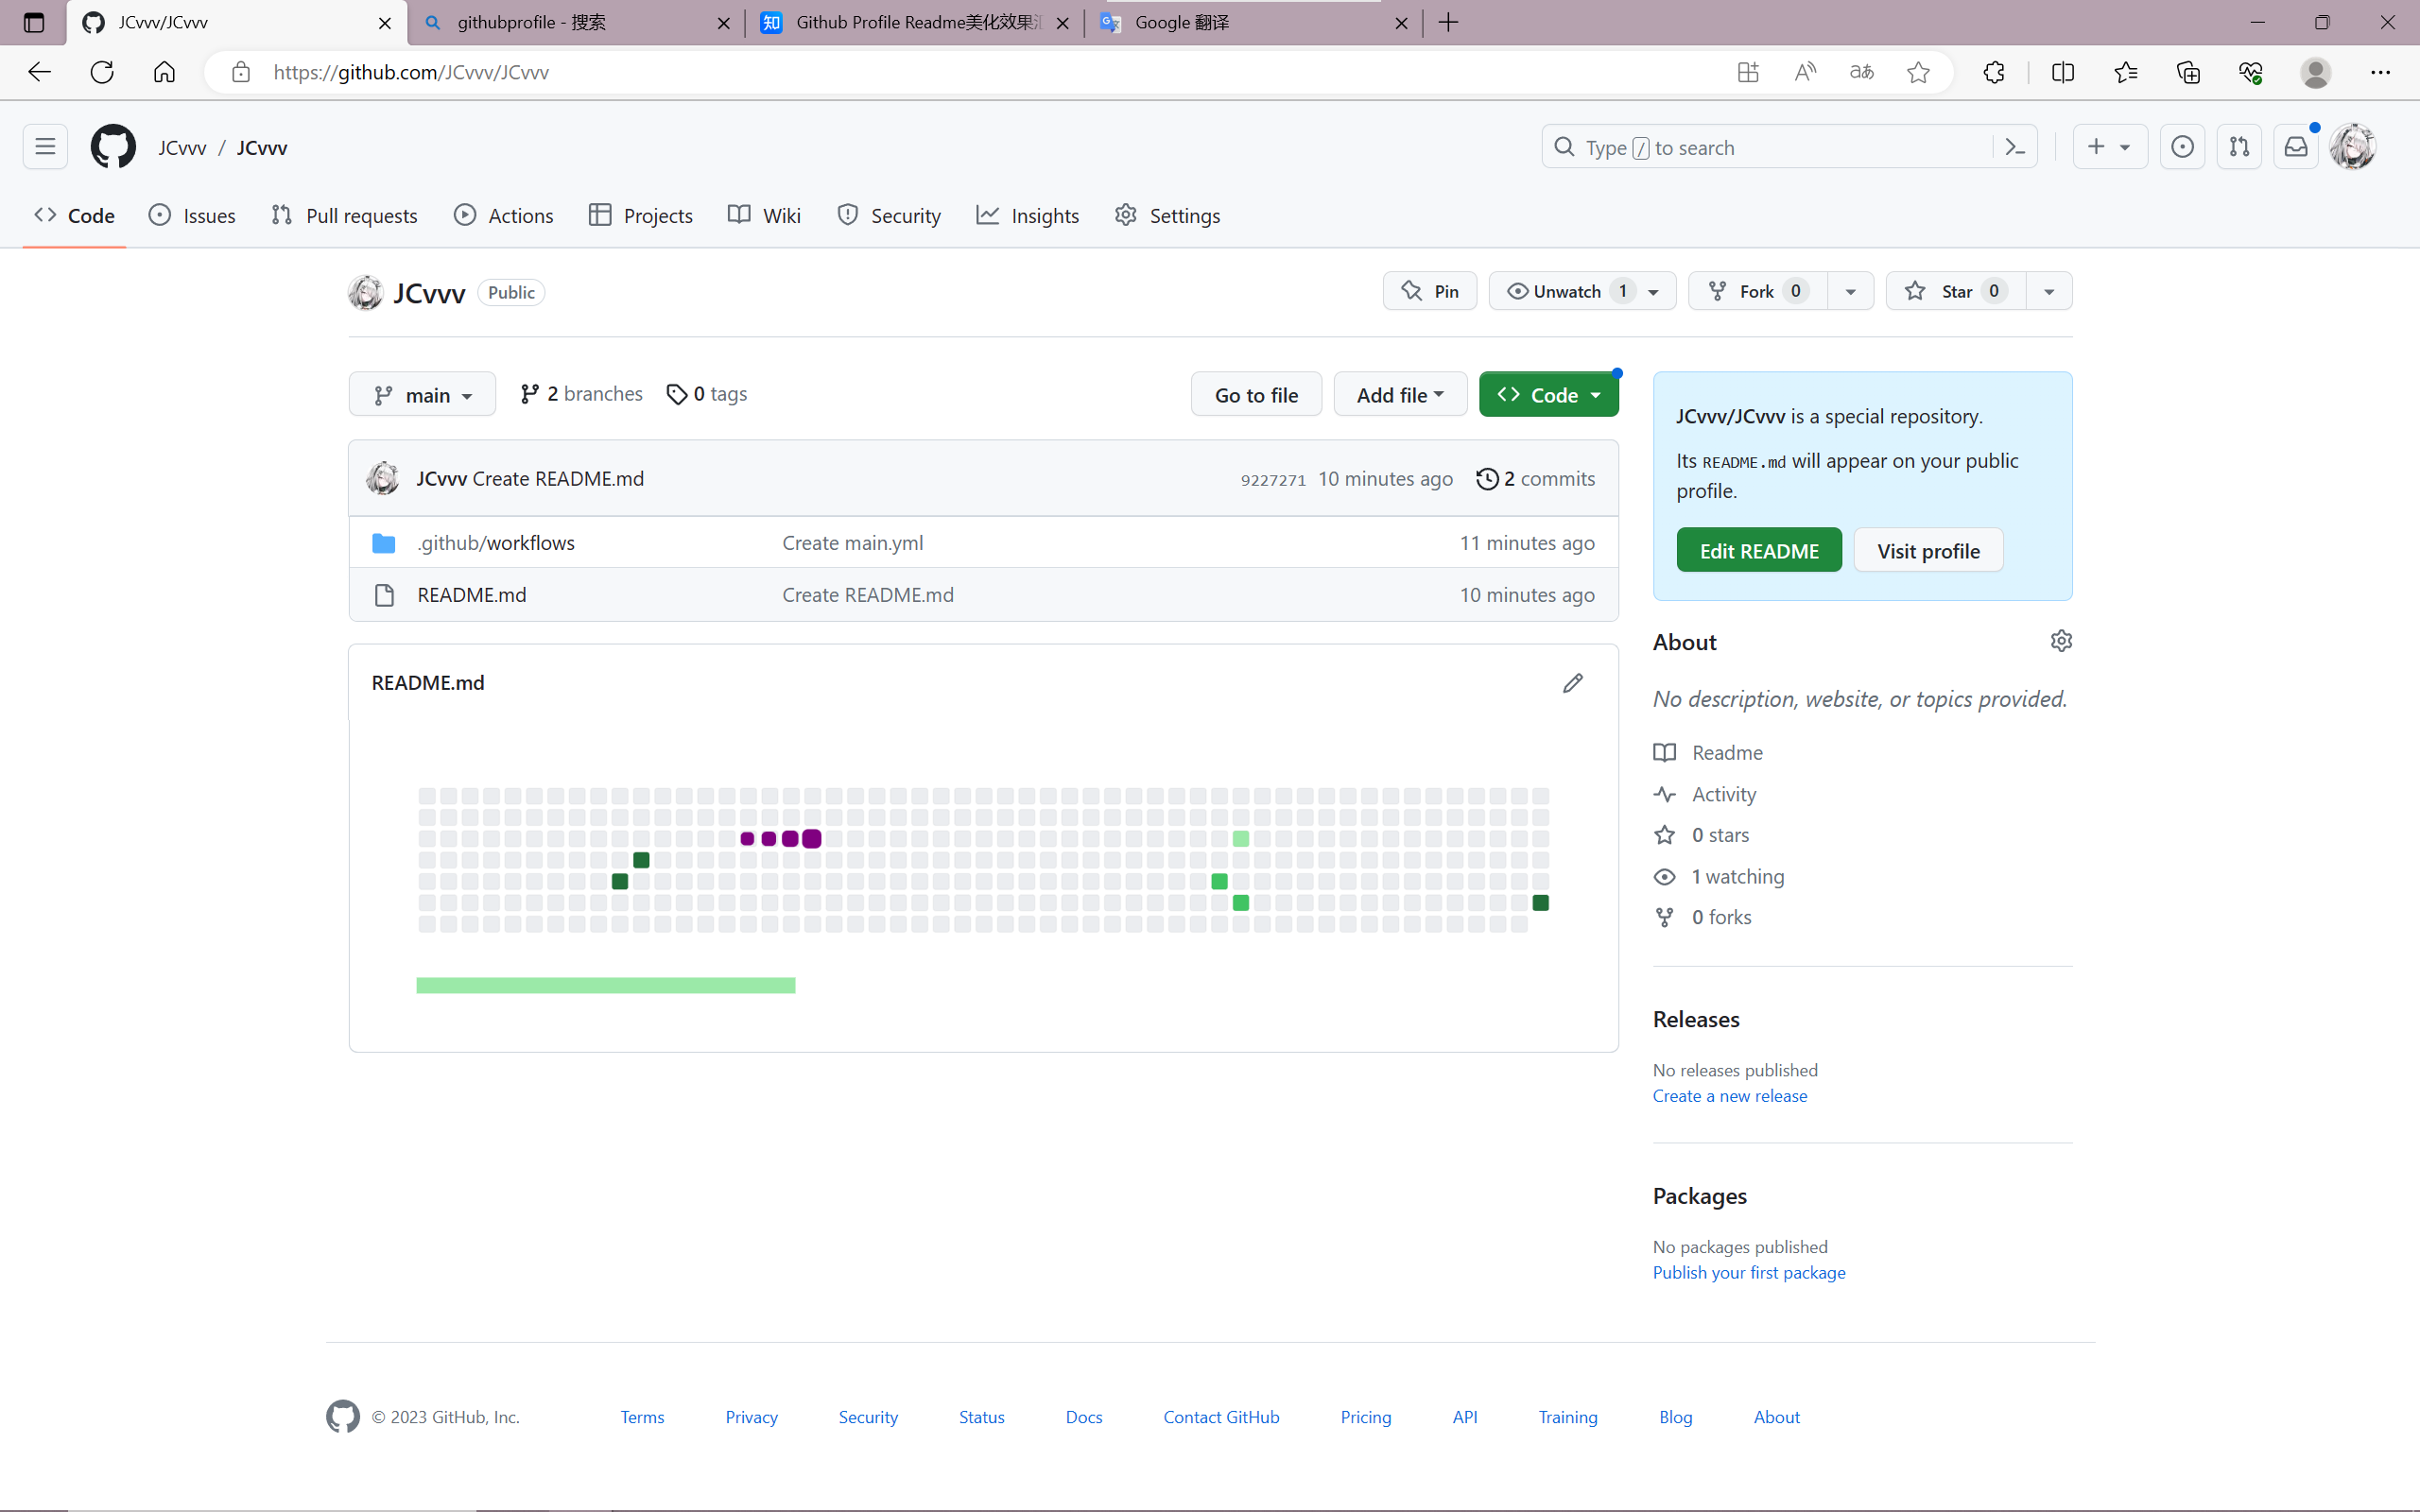Add page to favorites with the star icon
The height and width of the screenshot is (1512, 2420).
[x=1918, y=72]
